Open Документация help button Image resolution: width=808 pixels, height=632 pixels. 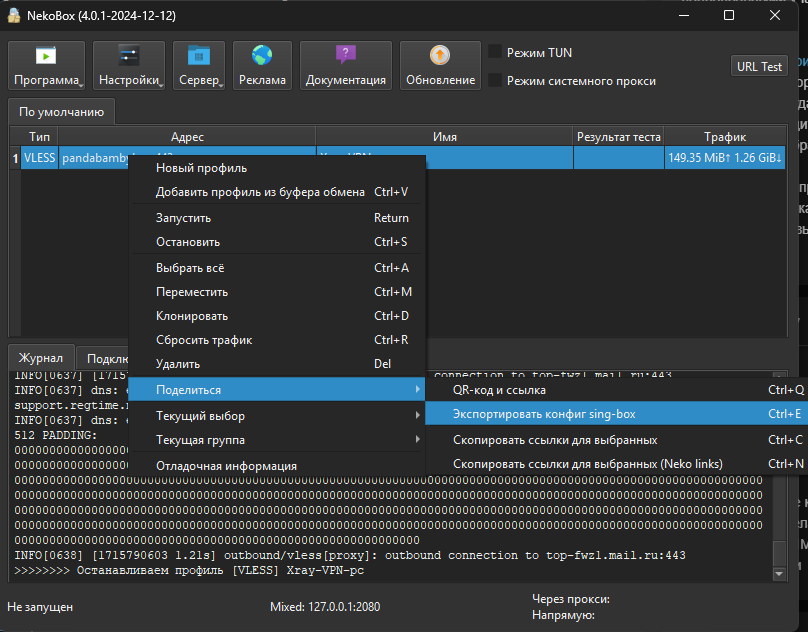pyautogui.click(x=346, y=65)
